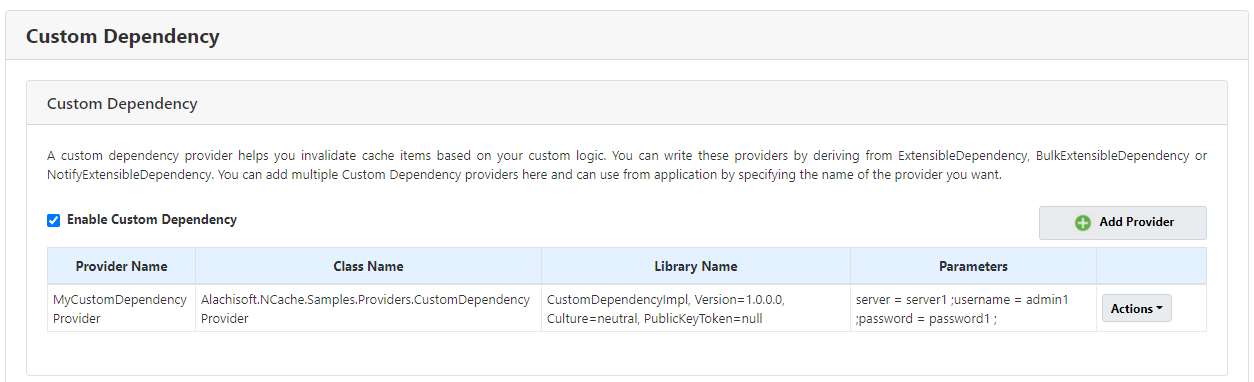The height and width of the screenshot is (382, 1254).
Task: Click the Add Provider button
Action: point(1123,223)
